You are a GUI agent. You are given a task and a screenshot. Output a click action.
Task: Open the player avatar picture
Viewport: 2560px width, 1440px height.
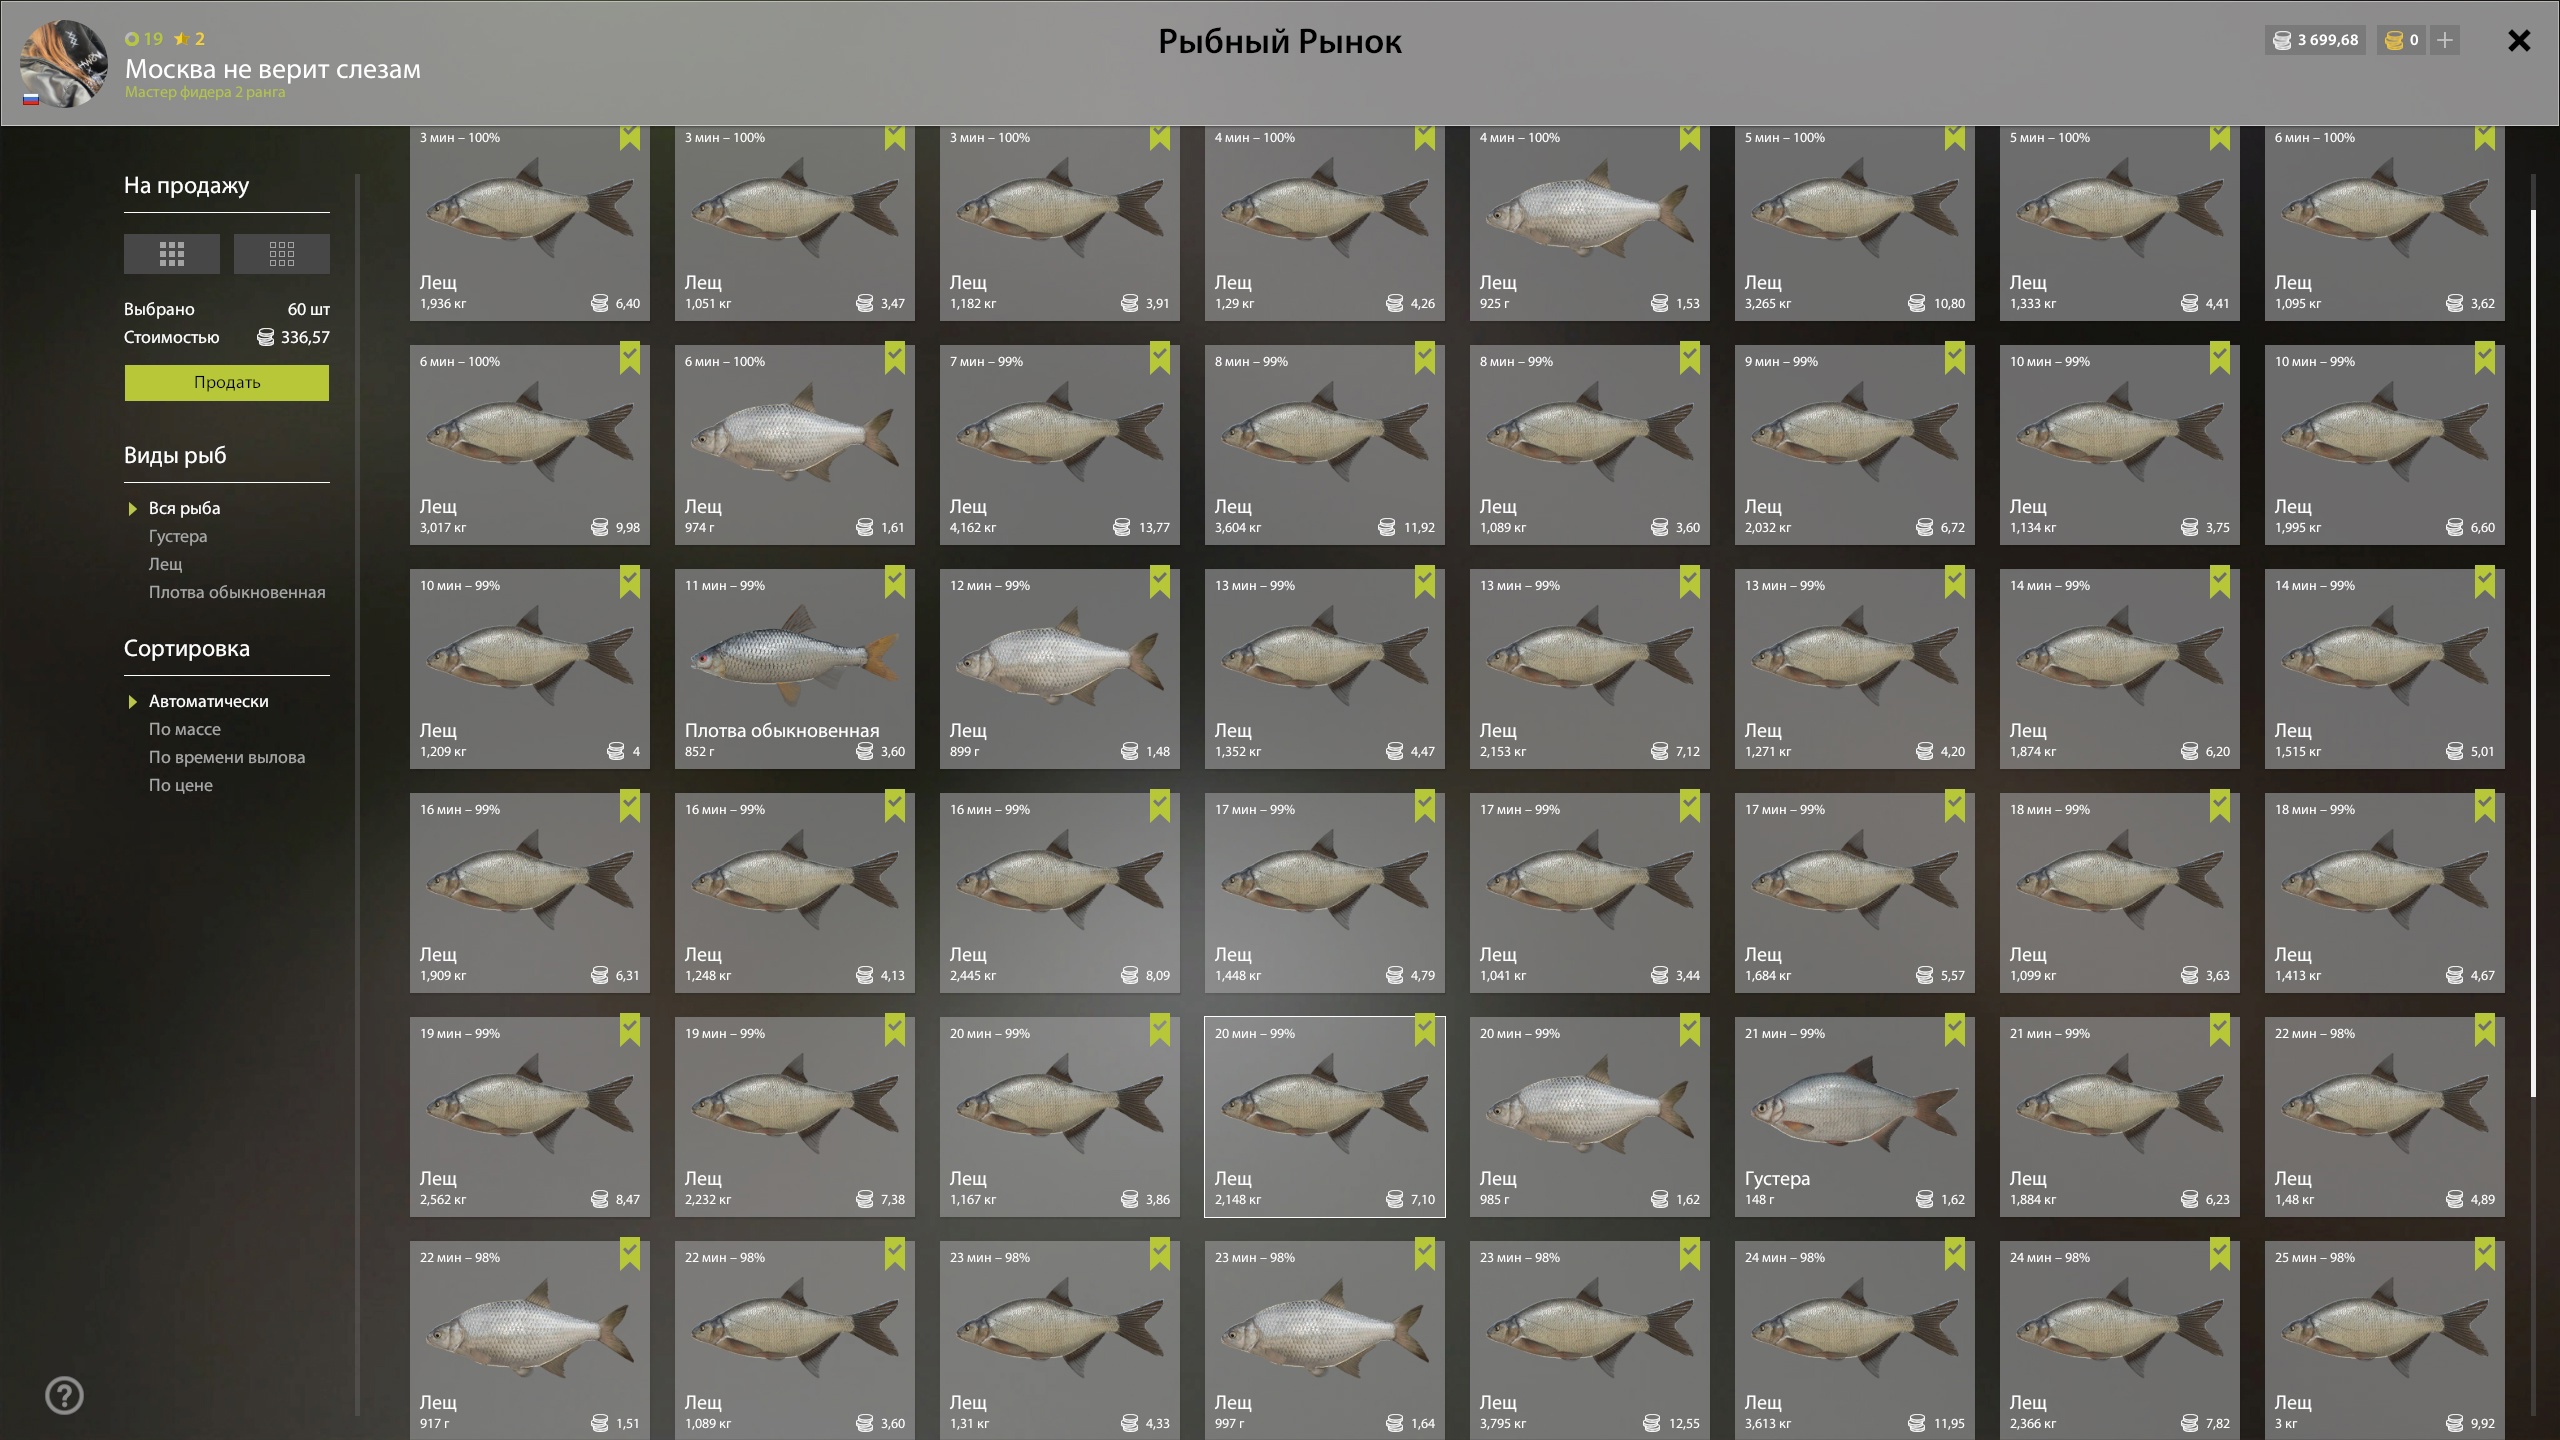tap(63, 64)
